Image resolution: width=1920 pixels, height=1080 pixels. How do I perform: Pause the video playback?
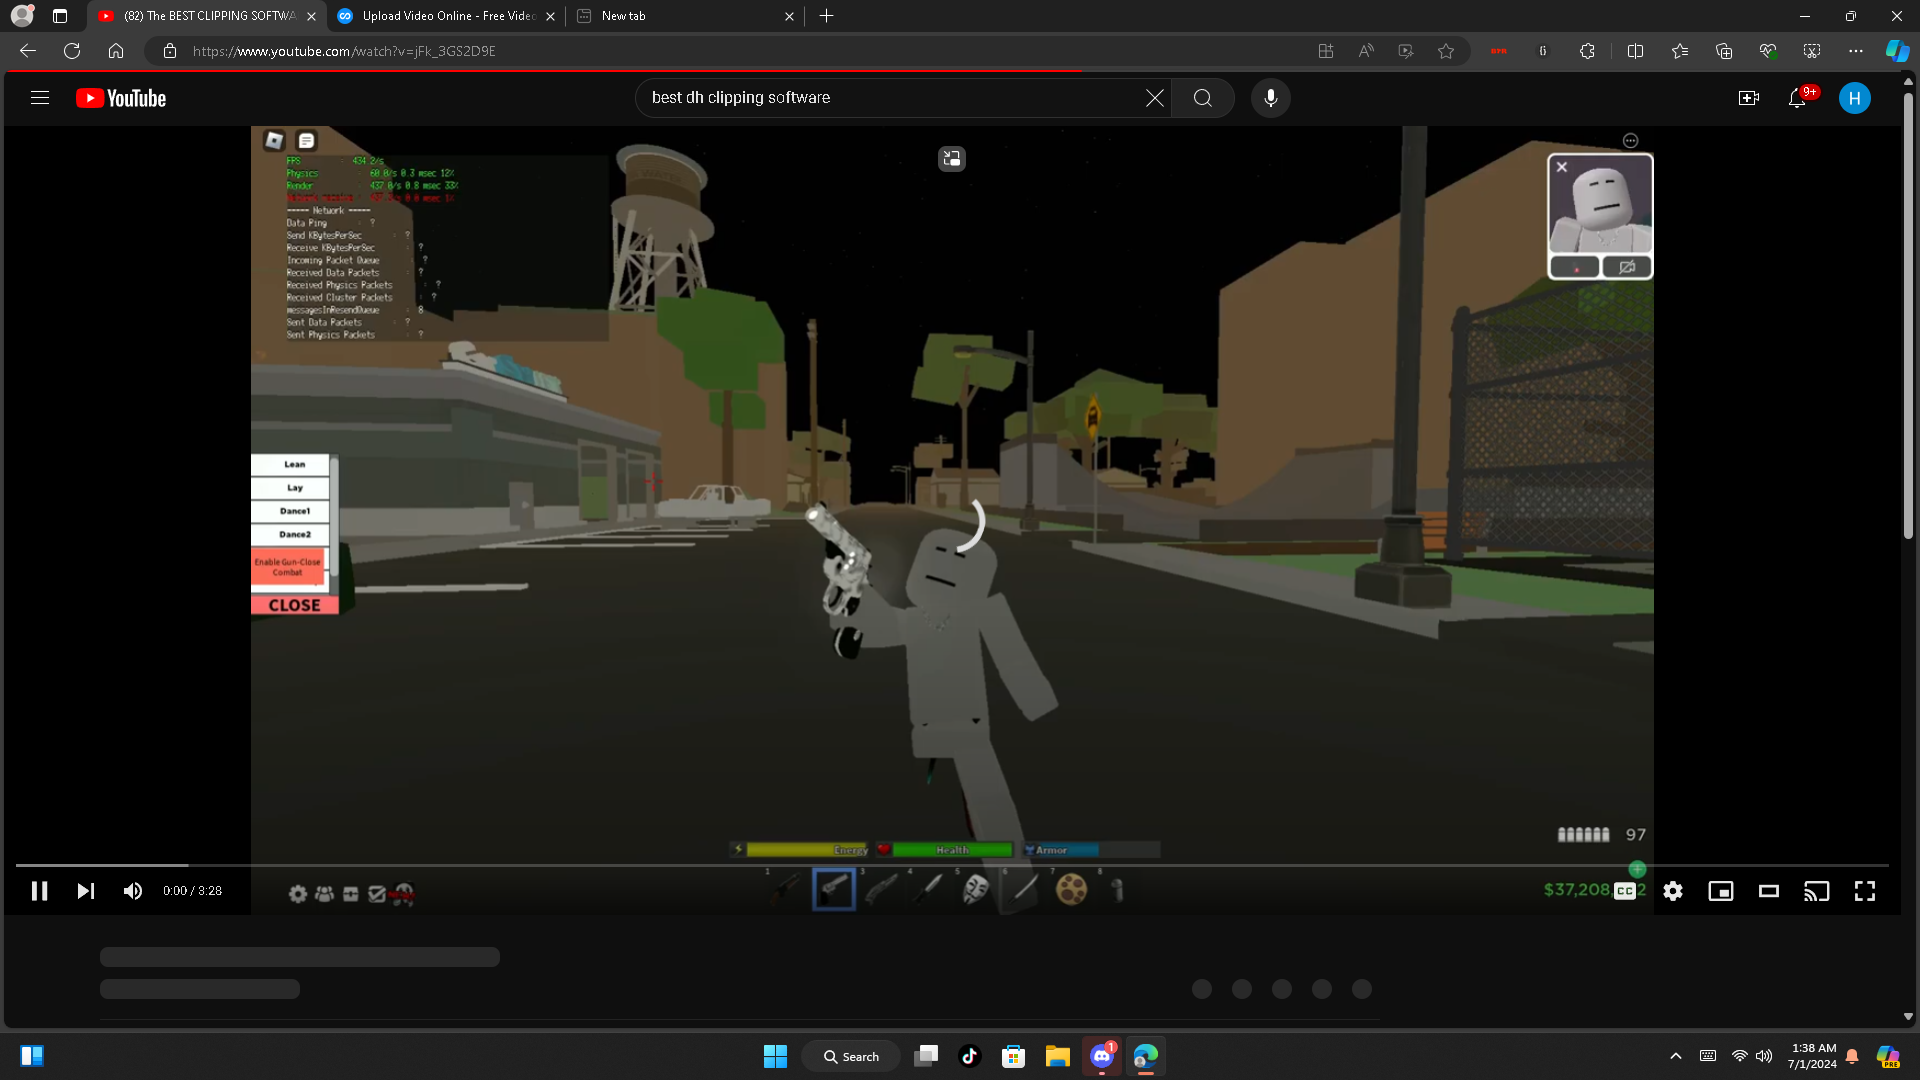point(39,891)
